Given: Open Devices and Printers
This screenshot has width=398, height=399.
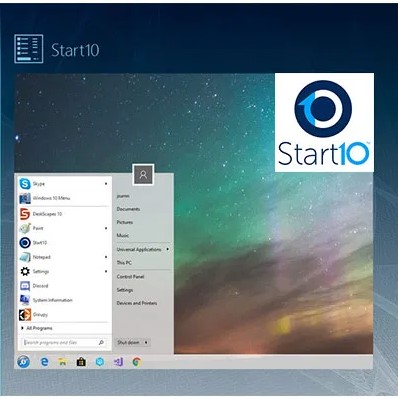Looking at the screenshot, I should (x=137, y=303).
